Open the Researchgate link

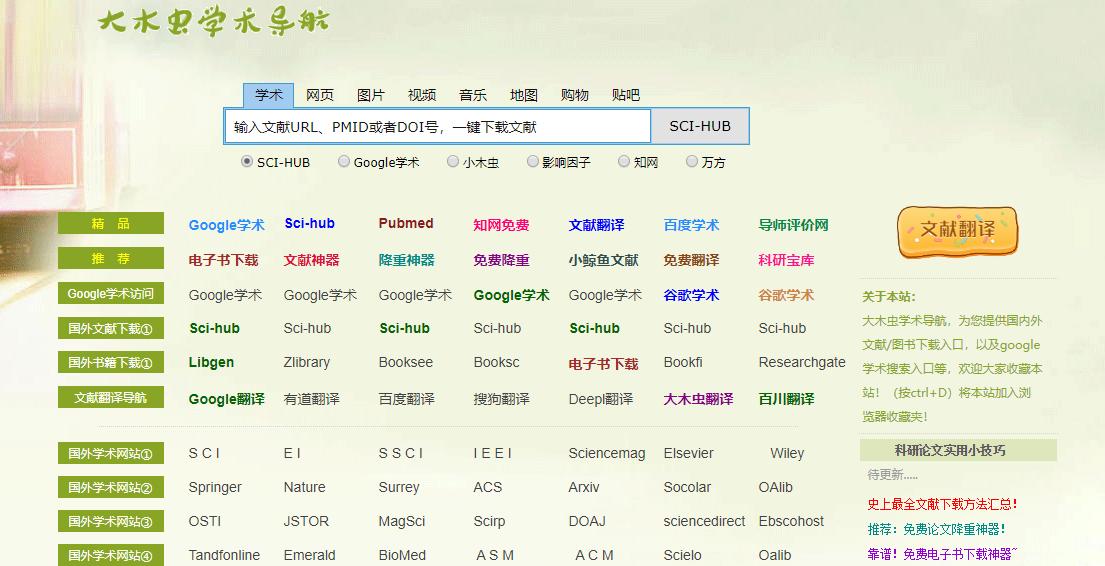[802, 362]
